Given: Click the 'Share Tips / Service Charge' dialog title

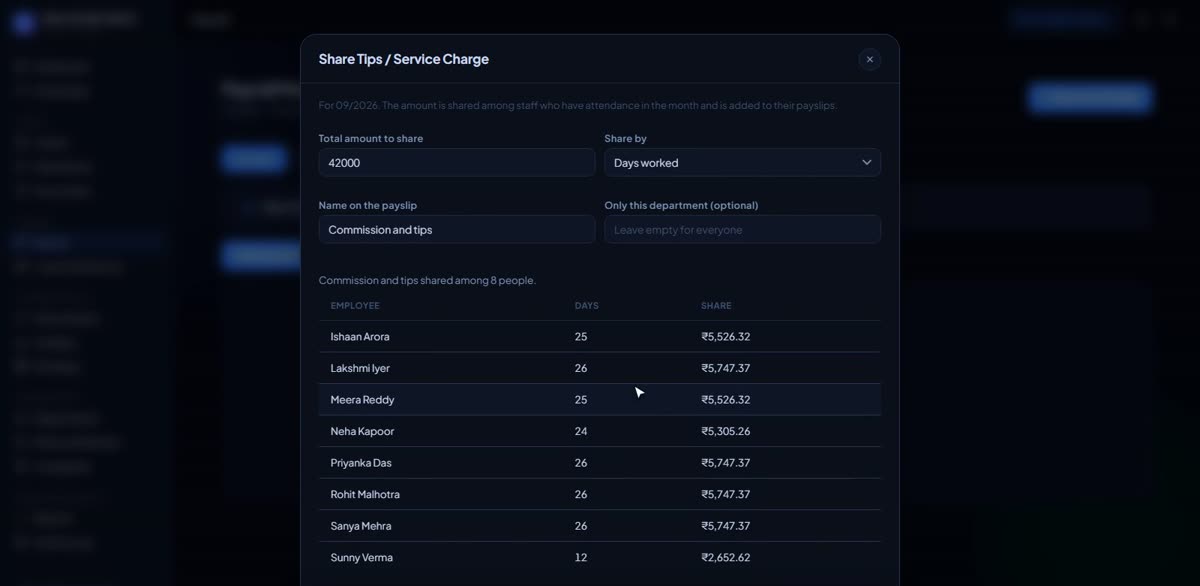Looking at the screenshot, I should coord(404,59).
